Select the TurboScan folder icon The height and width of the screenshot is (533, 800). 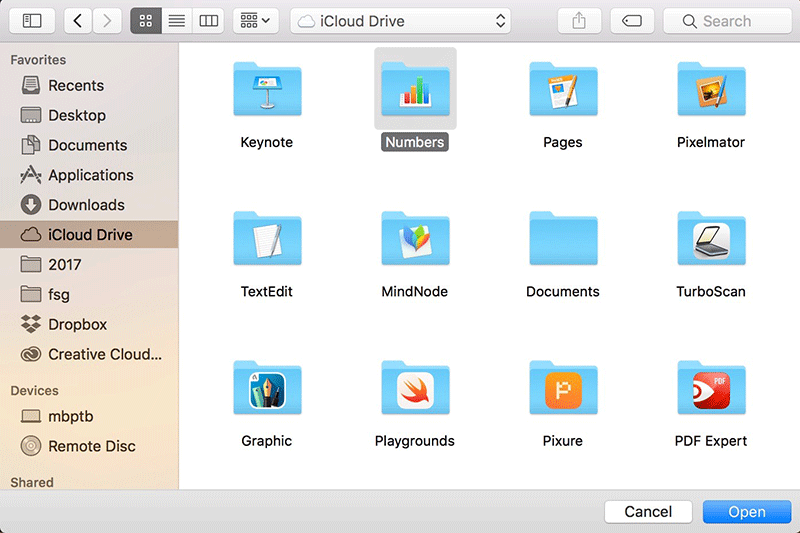(x=711, y=238)
